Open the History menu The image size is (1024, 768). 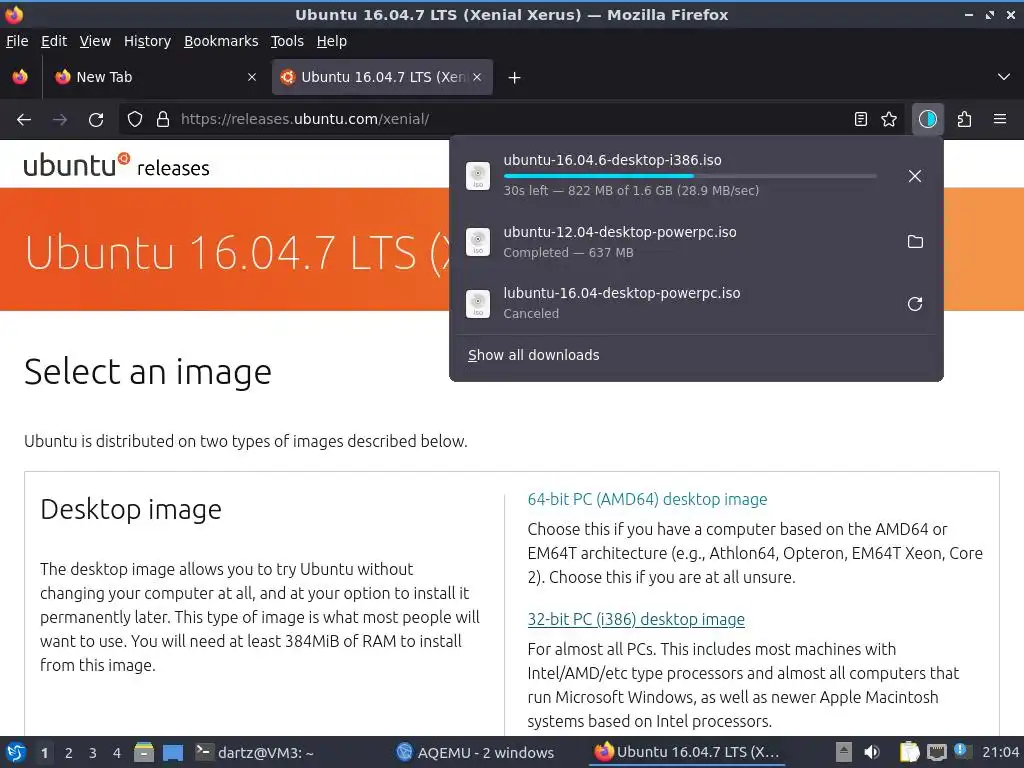[x=148, y=41]
